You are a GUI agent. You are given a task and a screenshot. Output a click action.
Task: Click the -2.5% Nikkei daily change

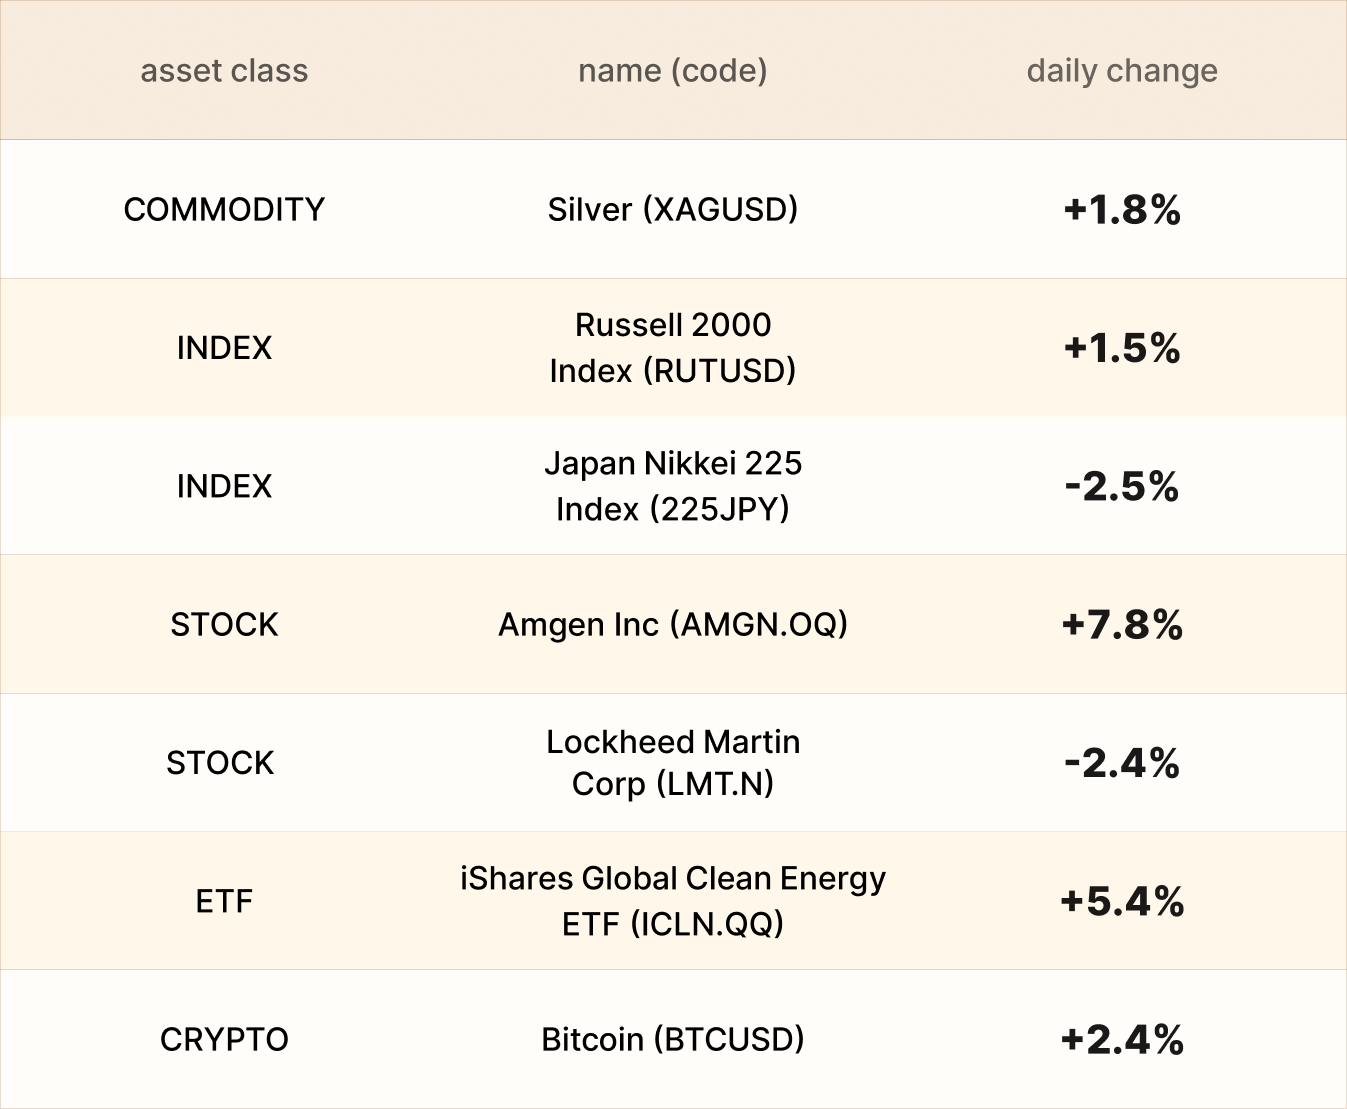point(1122,486)
